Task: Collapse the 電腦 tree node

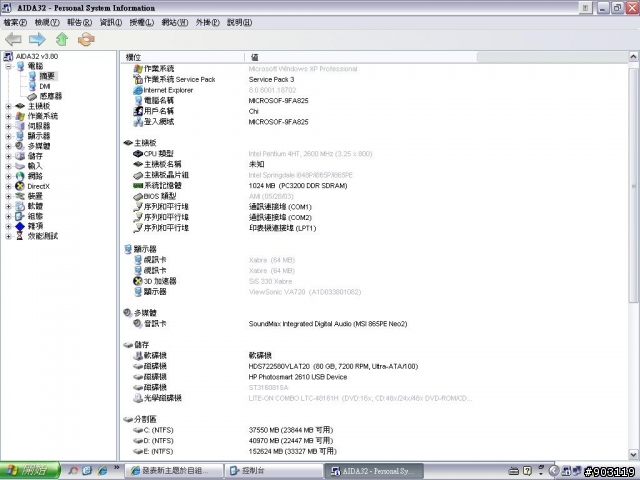Action: (8, 66)
